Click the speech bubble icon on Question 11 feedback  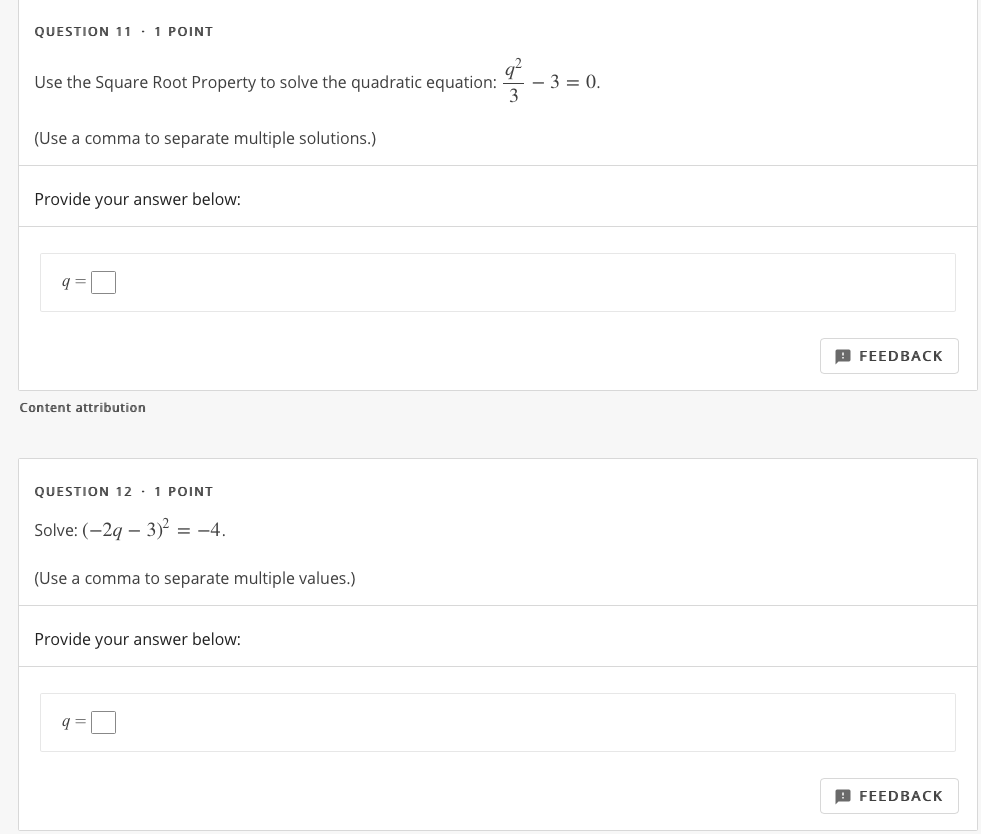843,356
